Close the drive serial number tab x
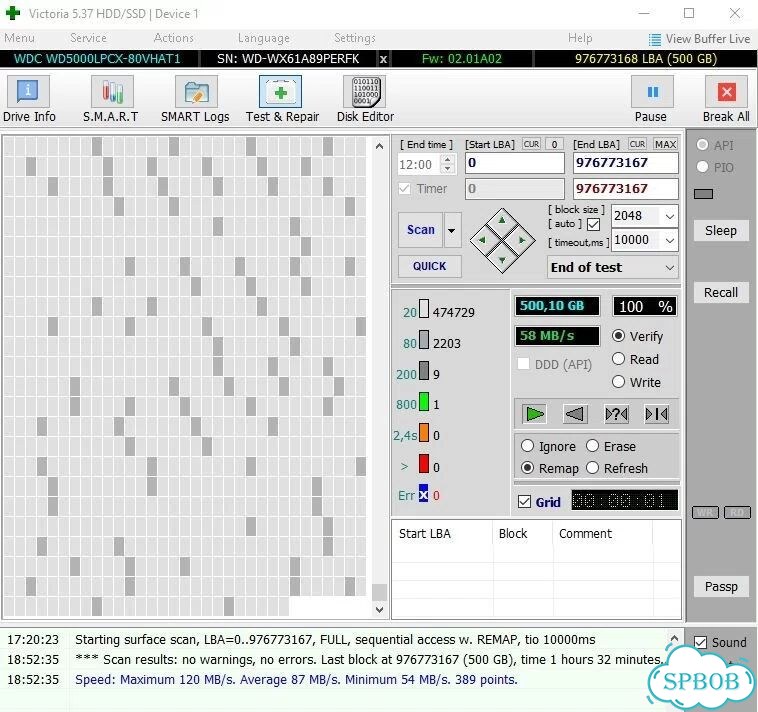This screenshot has width=758, height=712. [x=383, y=59]
